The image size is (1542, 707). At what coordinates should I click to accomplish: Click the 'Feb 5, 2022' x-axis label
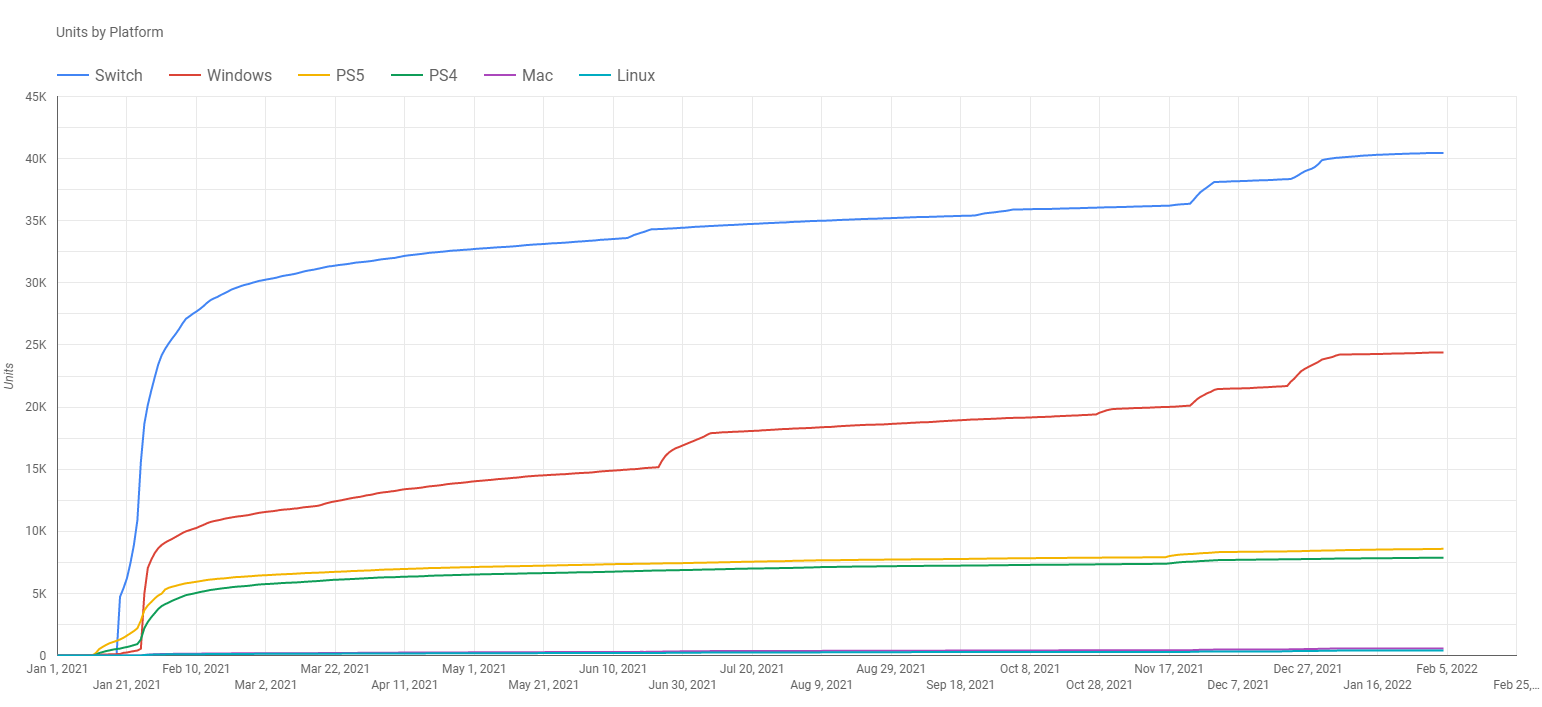1446,668
